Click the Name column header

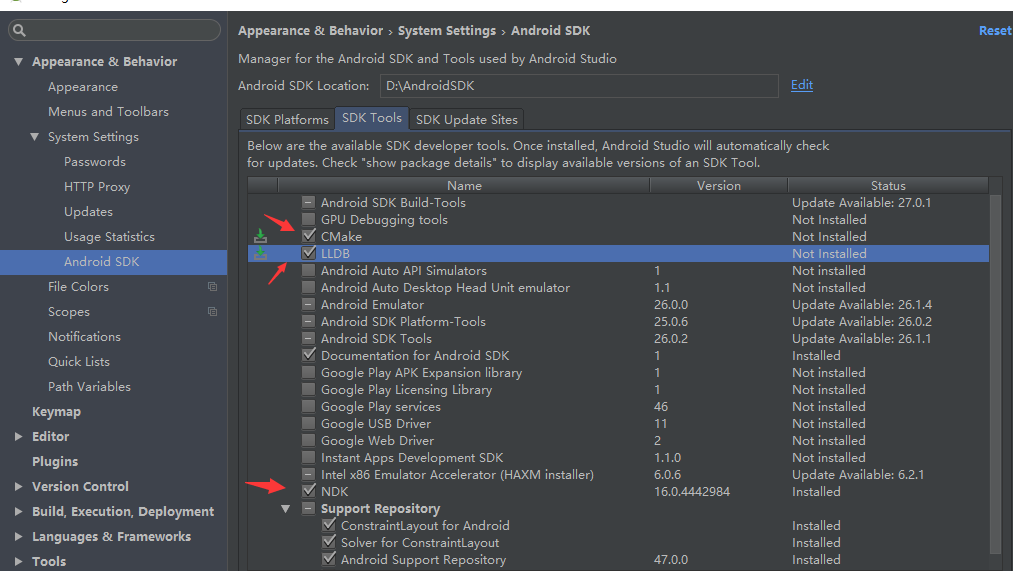coord(464,185)
